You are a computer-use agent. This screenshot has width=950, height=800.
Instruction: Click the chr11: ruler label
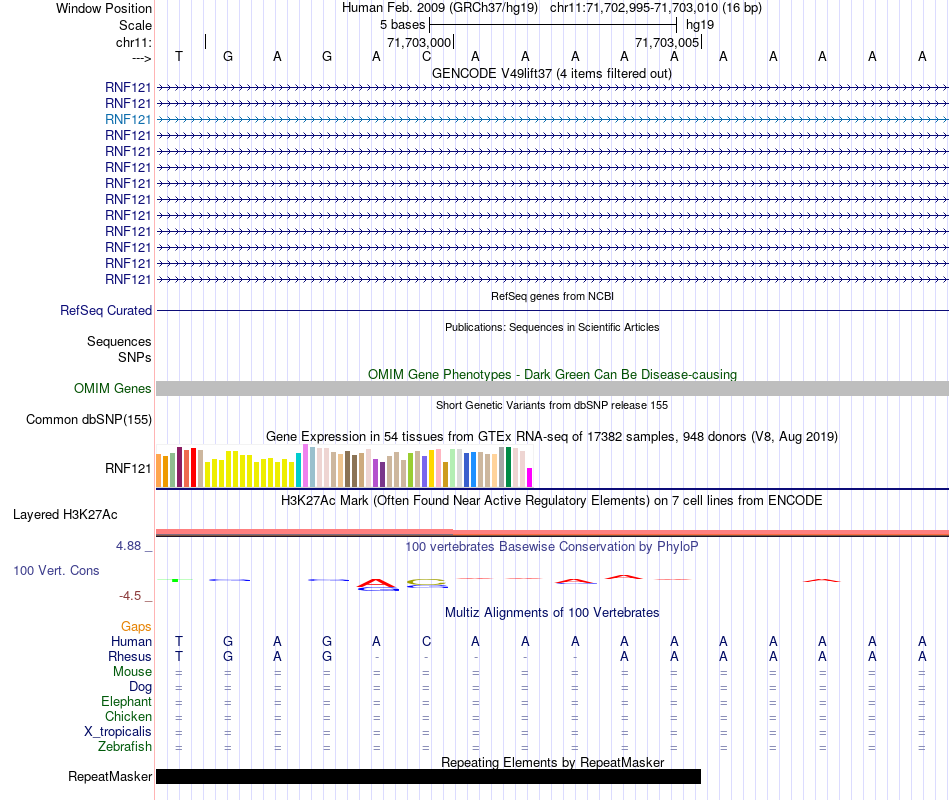133,42
